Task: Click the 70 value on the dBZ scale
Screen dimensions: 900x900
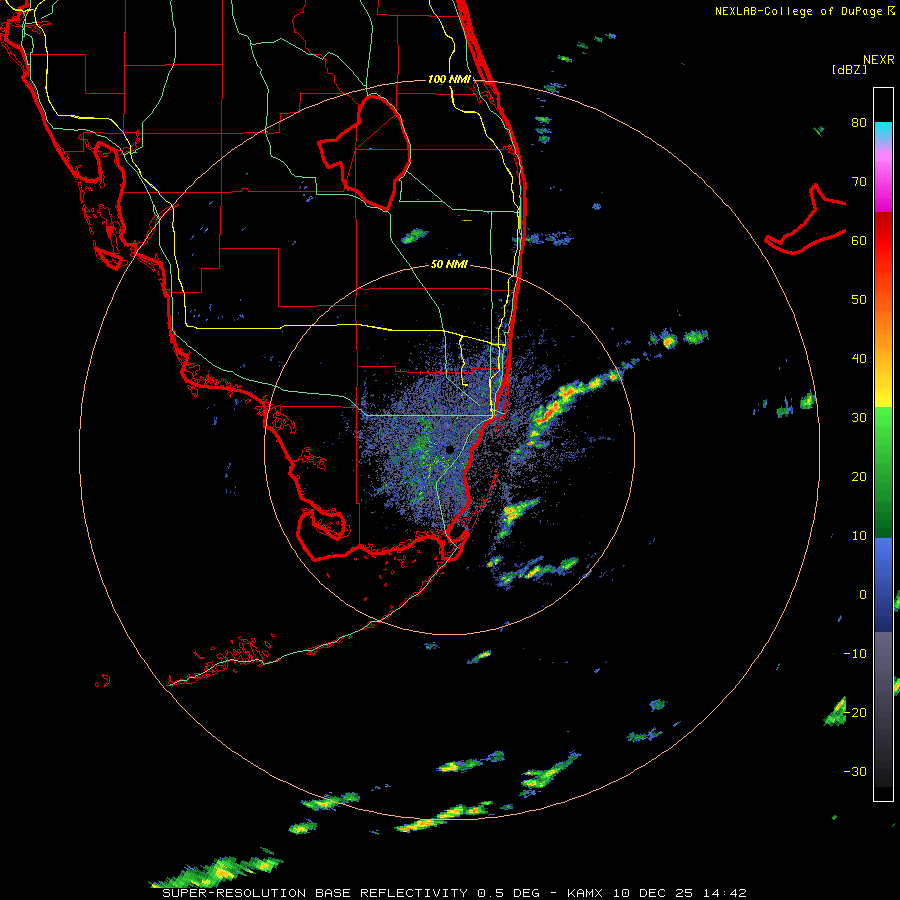Action: (859, 182)
